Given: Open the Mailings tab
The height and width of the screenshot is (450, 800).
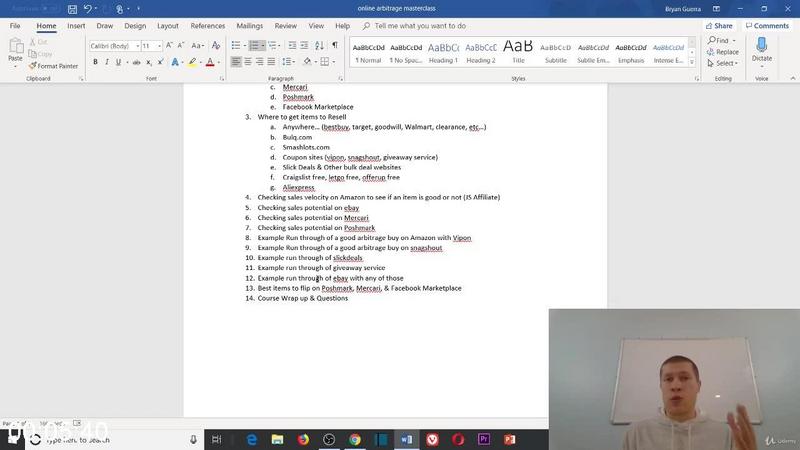Looking at the screenshot, I should point(249,26).
